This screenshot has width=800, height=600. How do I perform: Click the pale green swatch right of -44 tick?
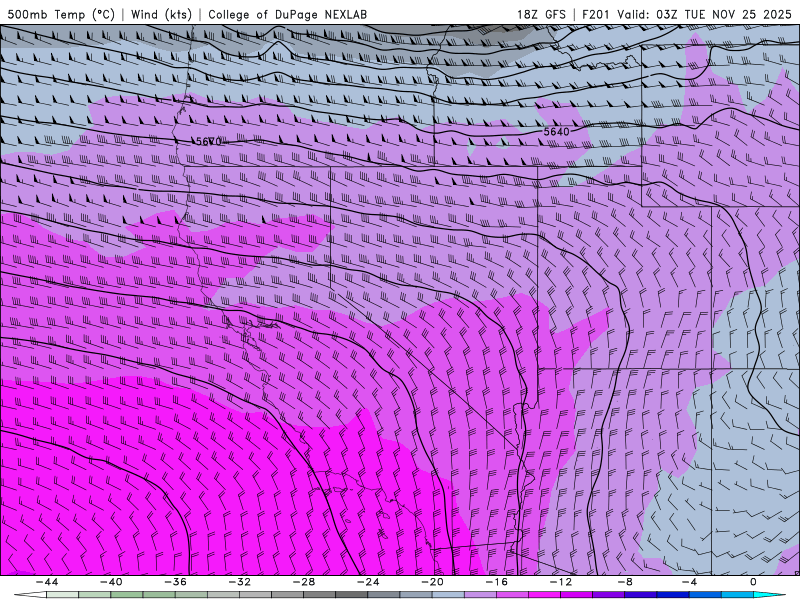[62, 595]
